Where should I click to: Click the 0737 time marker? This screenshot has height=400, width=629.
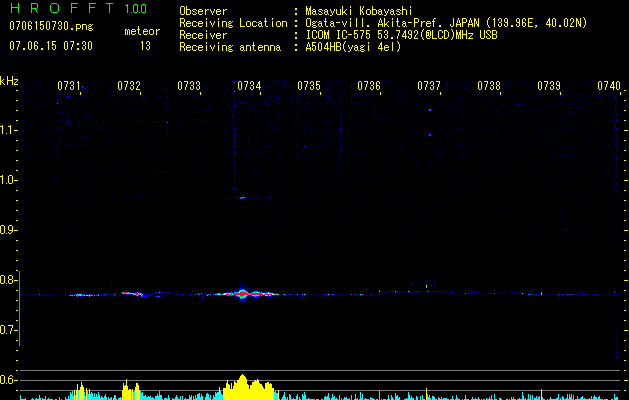click(429, 85)
